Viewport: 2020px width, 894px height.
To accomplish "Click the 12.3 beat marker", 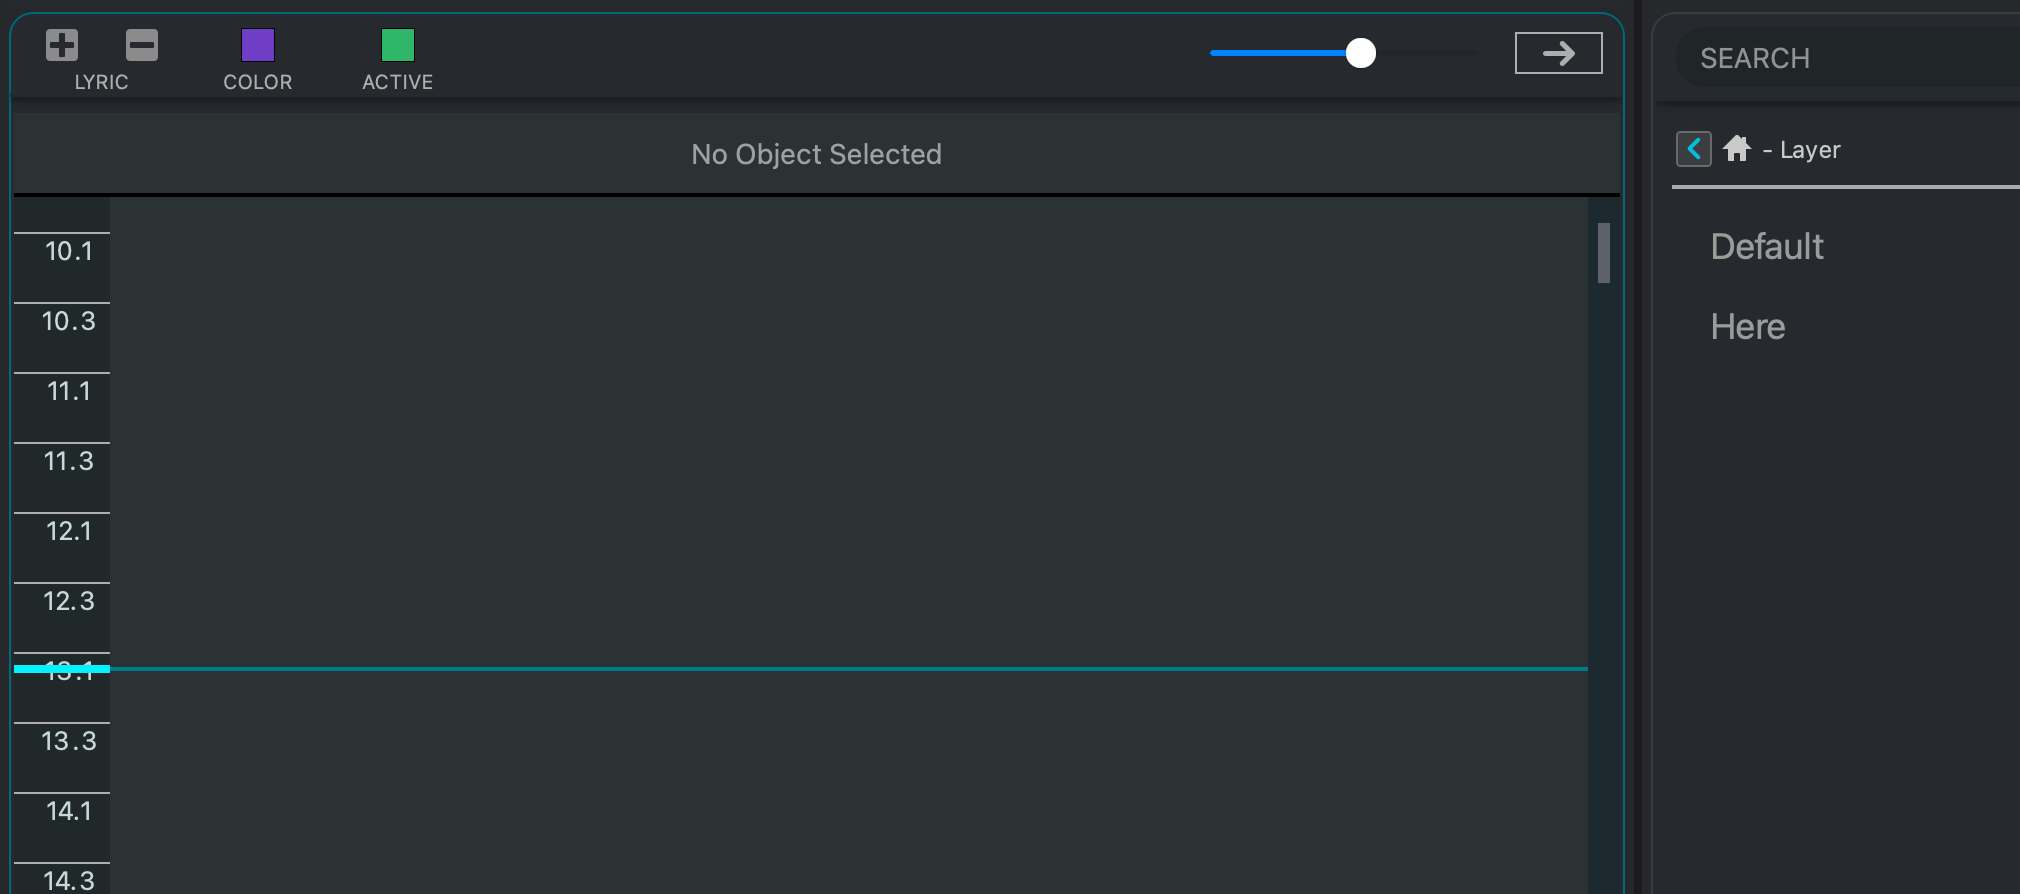I will [68, 602].
